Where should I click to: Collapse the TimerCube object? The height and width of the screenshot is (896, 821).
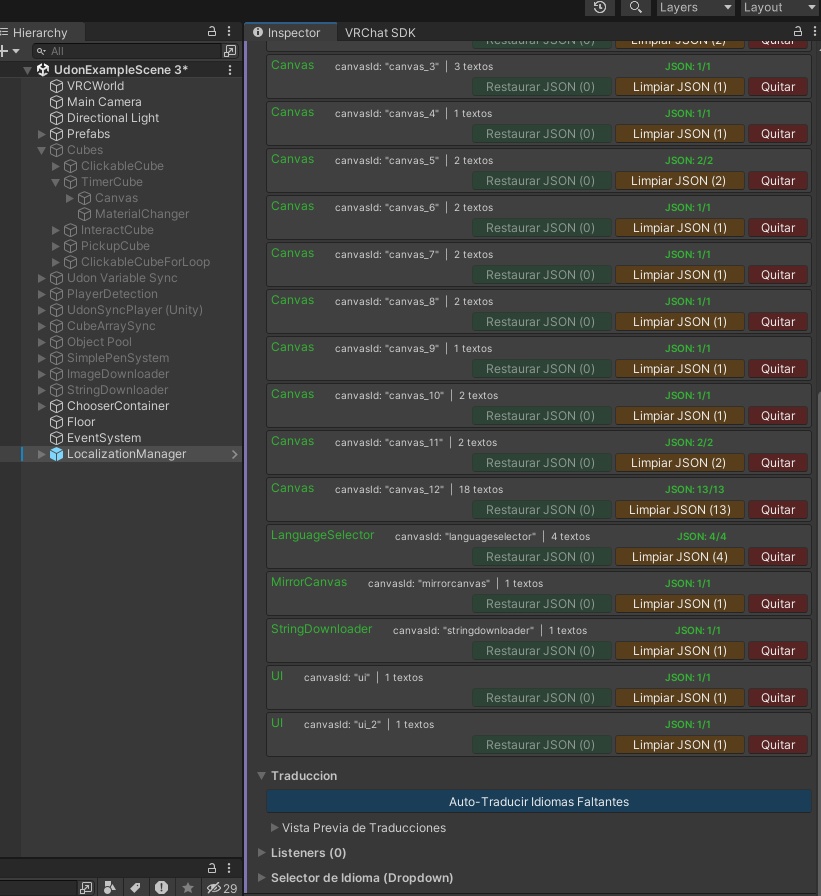(x=55, y=182)
